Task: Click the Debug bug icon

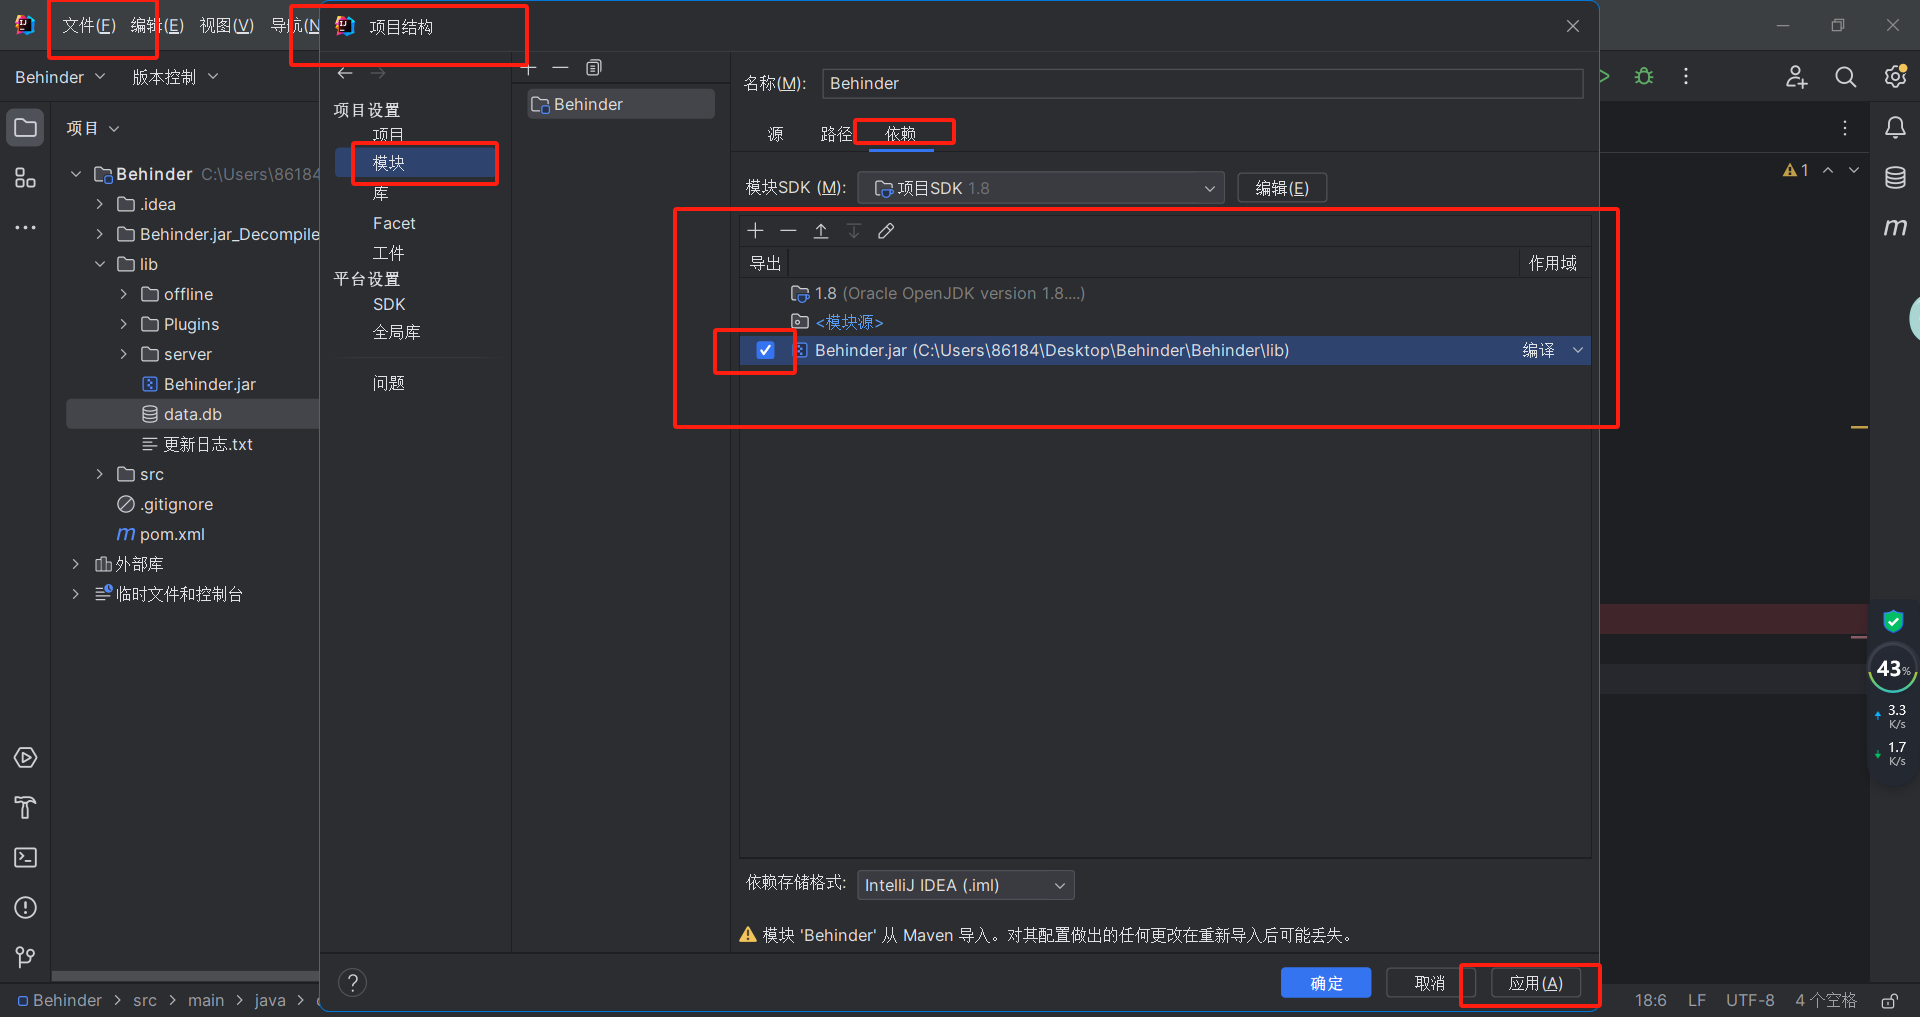Action: 1644,77
